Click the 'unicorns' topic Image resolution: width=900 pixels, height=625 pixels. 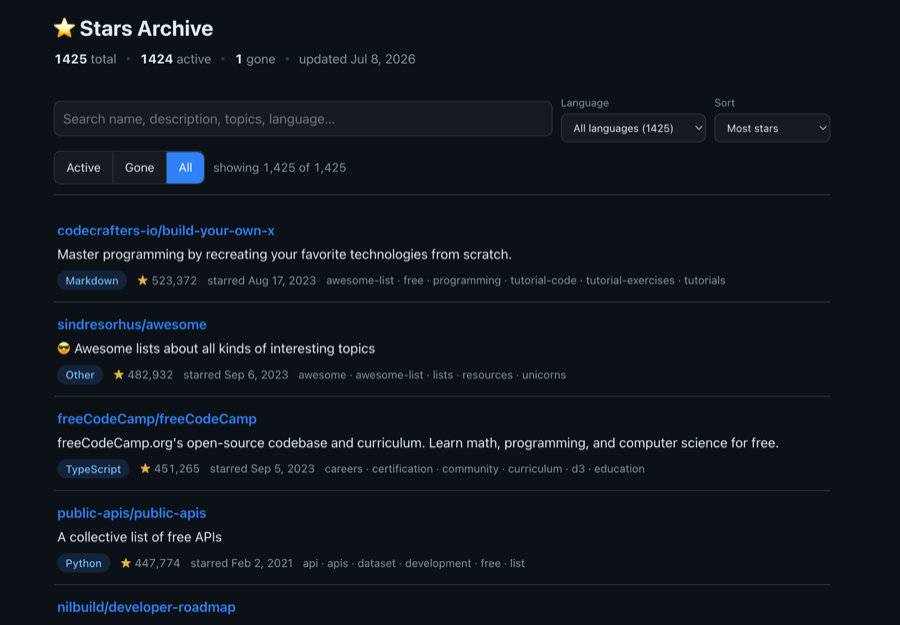tap(544, 374)
